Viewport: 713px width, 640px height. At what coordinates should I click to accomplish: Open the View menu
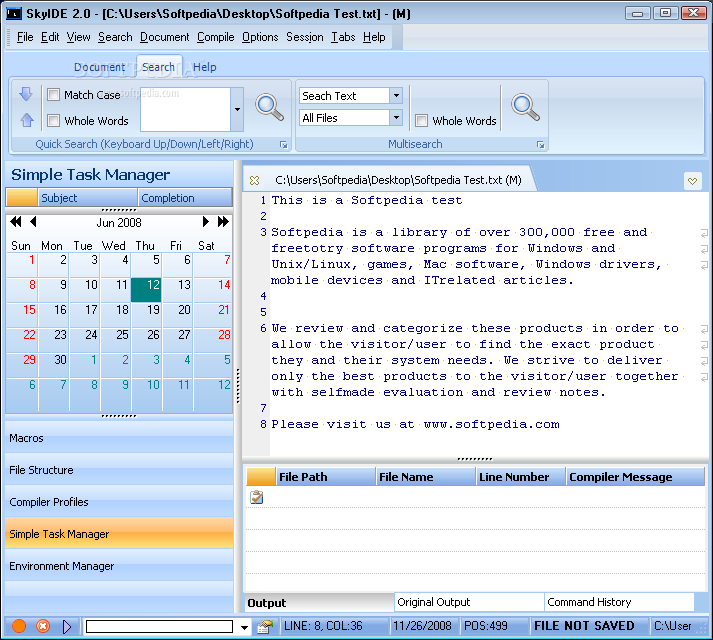tap(78, 37)
